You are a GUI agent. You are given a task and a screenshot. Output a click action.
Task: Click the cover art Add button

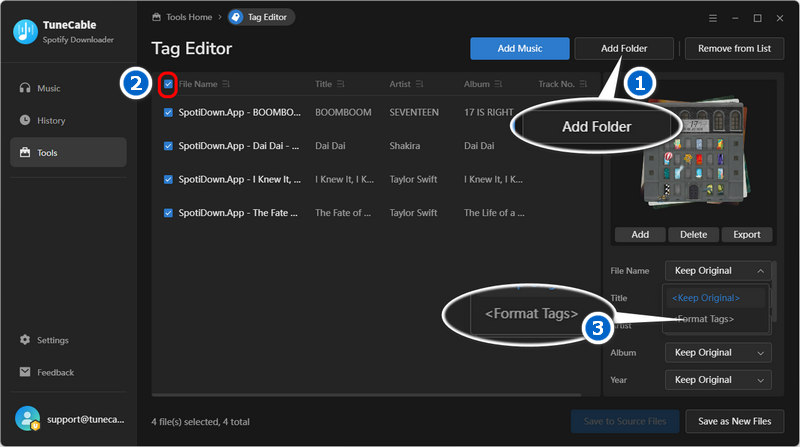[640, 235]
